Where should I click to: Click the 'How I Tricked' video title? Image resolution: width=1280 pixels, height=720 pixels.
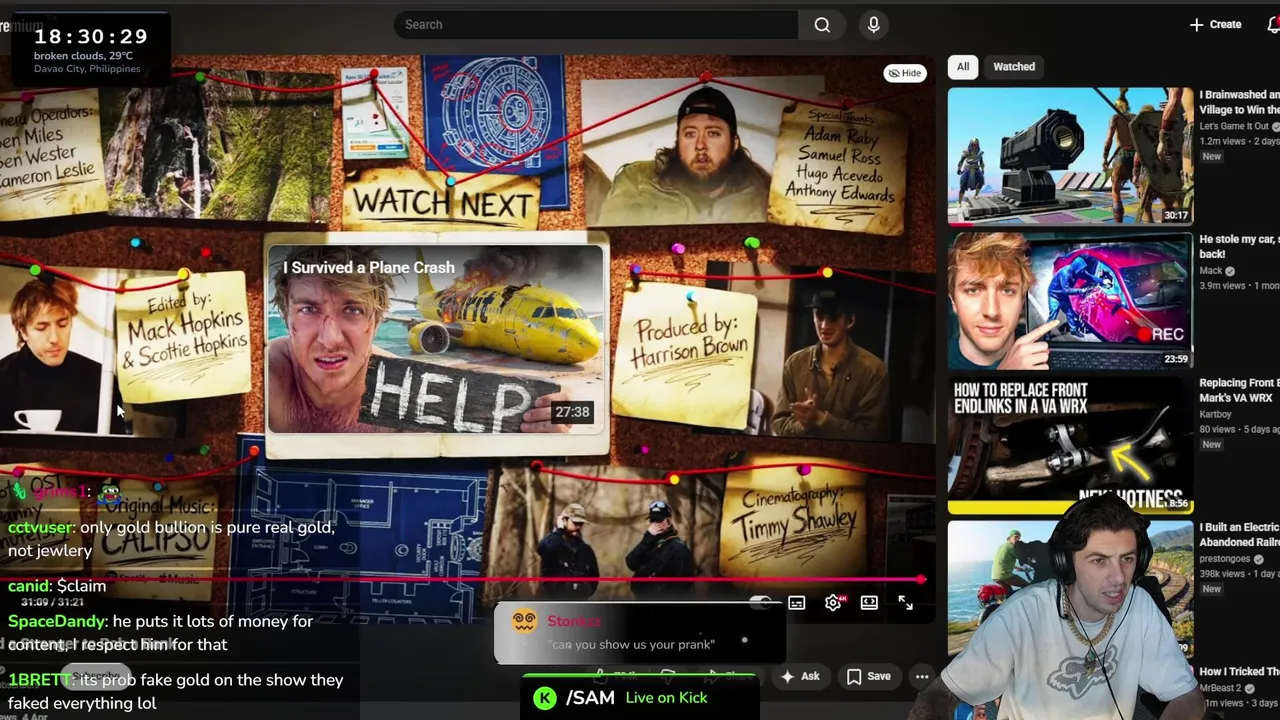[1239, 672]
